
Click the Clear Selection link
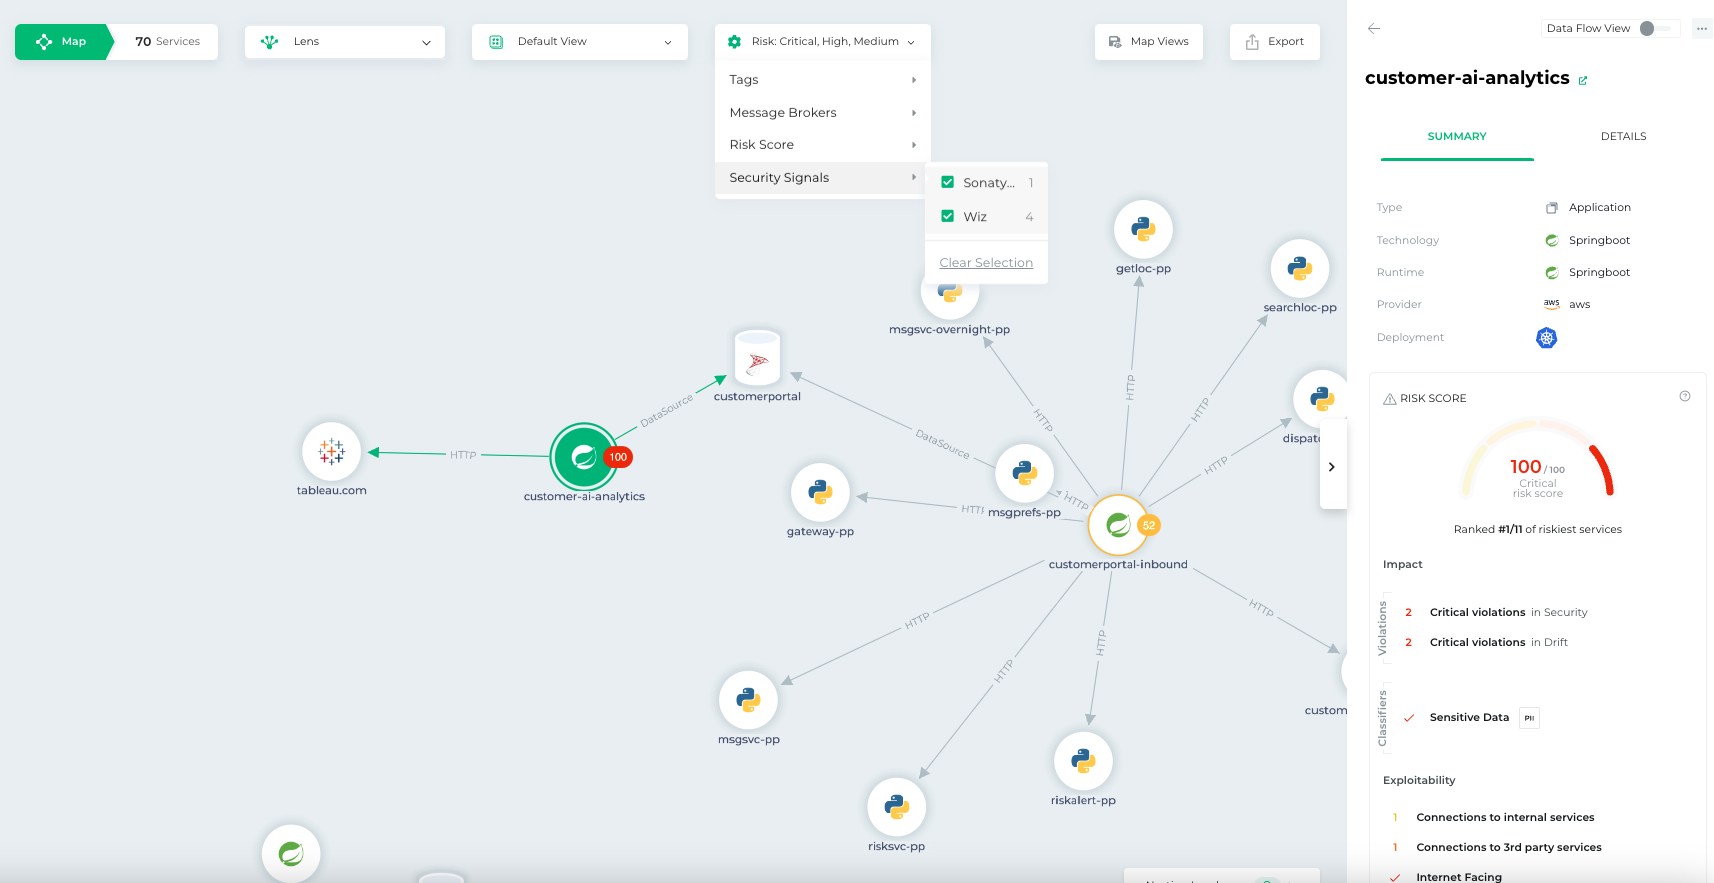[x=986, y=263]
